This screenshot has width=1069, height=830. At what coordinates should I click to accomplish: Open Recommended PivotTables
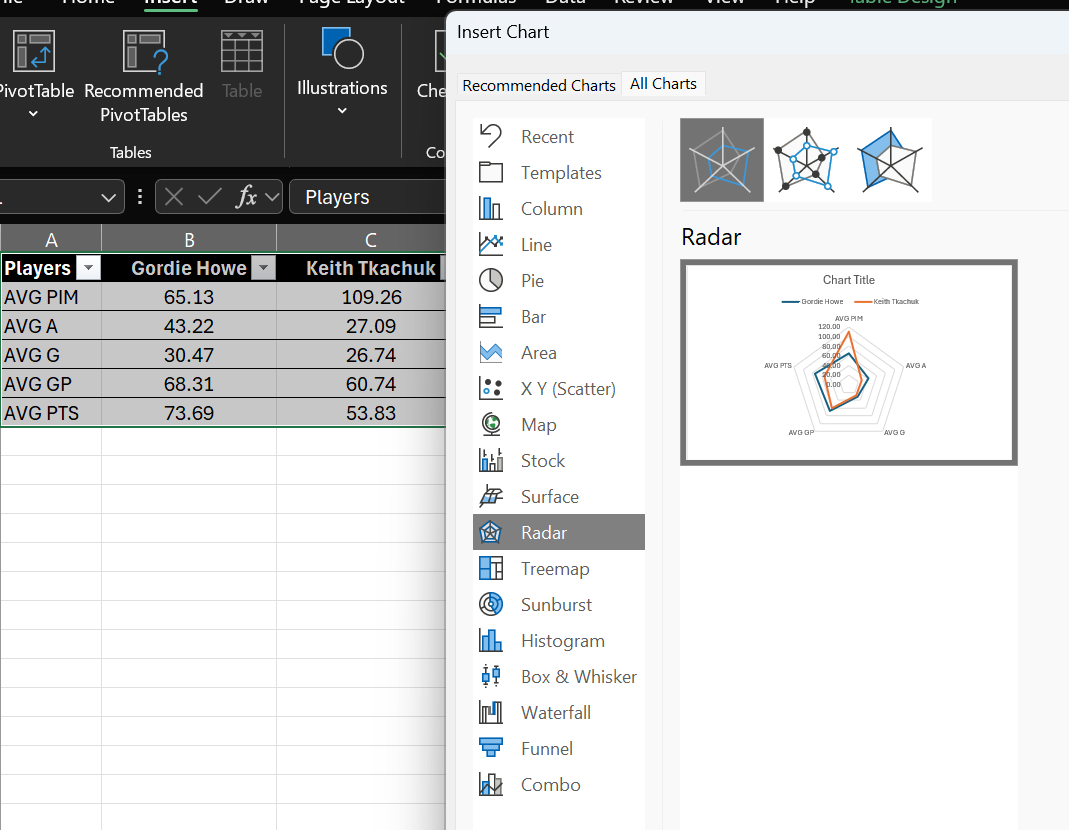pos(144,76)
